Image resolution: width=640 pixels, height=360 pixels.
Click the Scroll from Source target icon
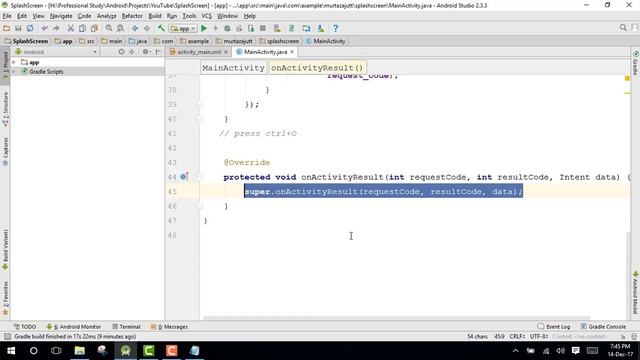121,52
